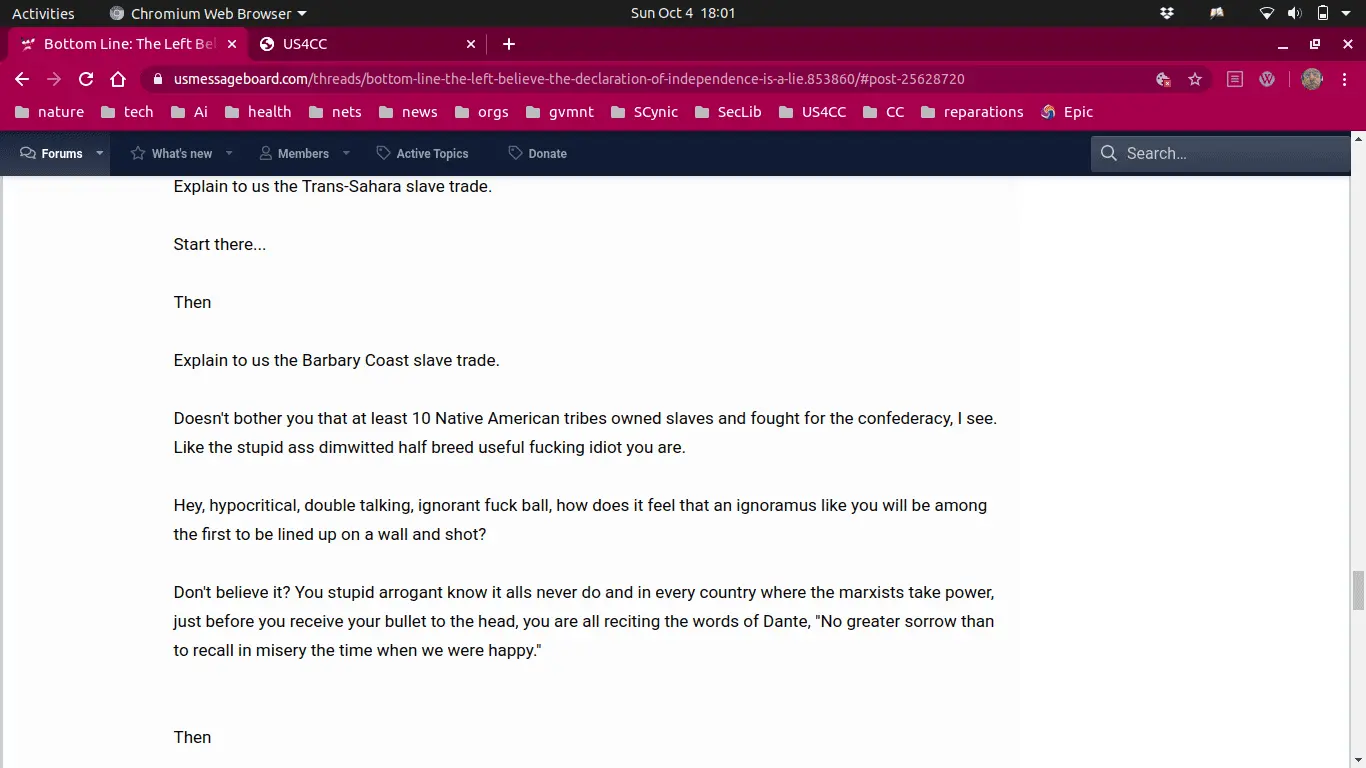Viewport: 1366px width, 768px height.
Task: Click the text "Start there..."
Action: pos(220,244)
